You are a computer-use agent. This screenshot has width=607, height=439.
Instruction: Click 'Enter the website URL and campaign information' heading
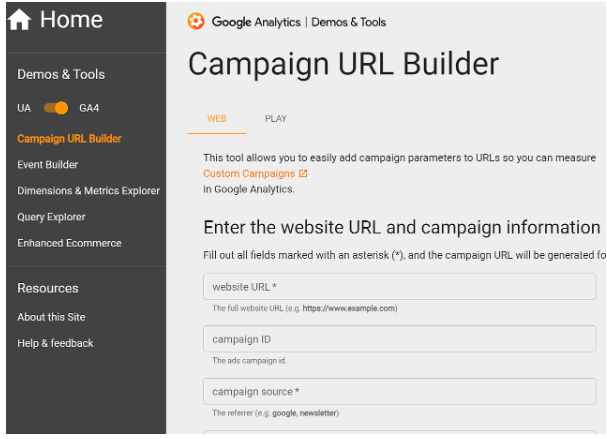point(402,227)
